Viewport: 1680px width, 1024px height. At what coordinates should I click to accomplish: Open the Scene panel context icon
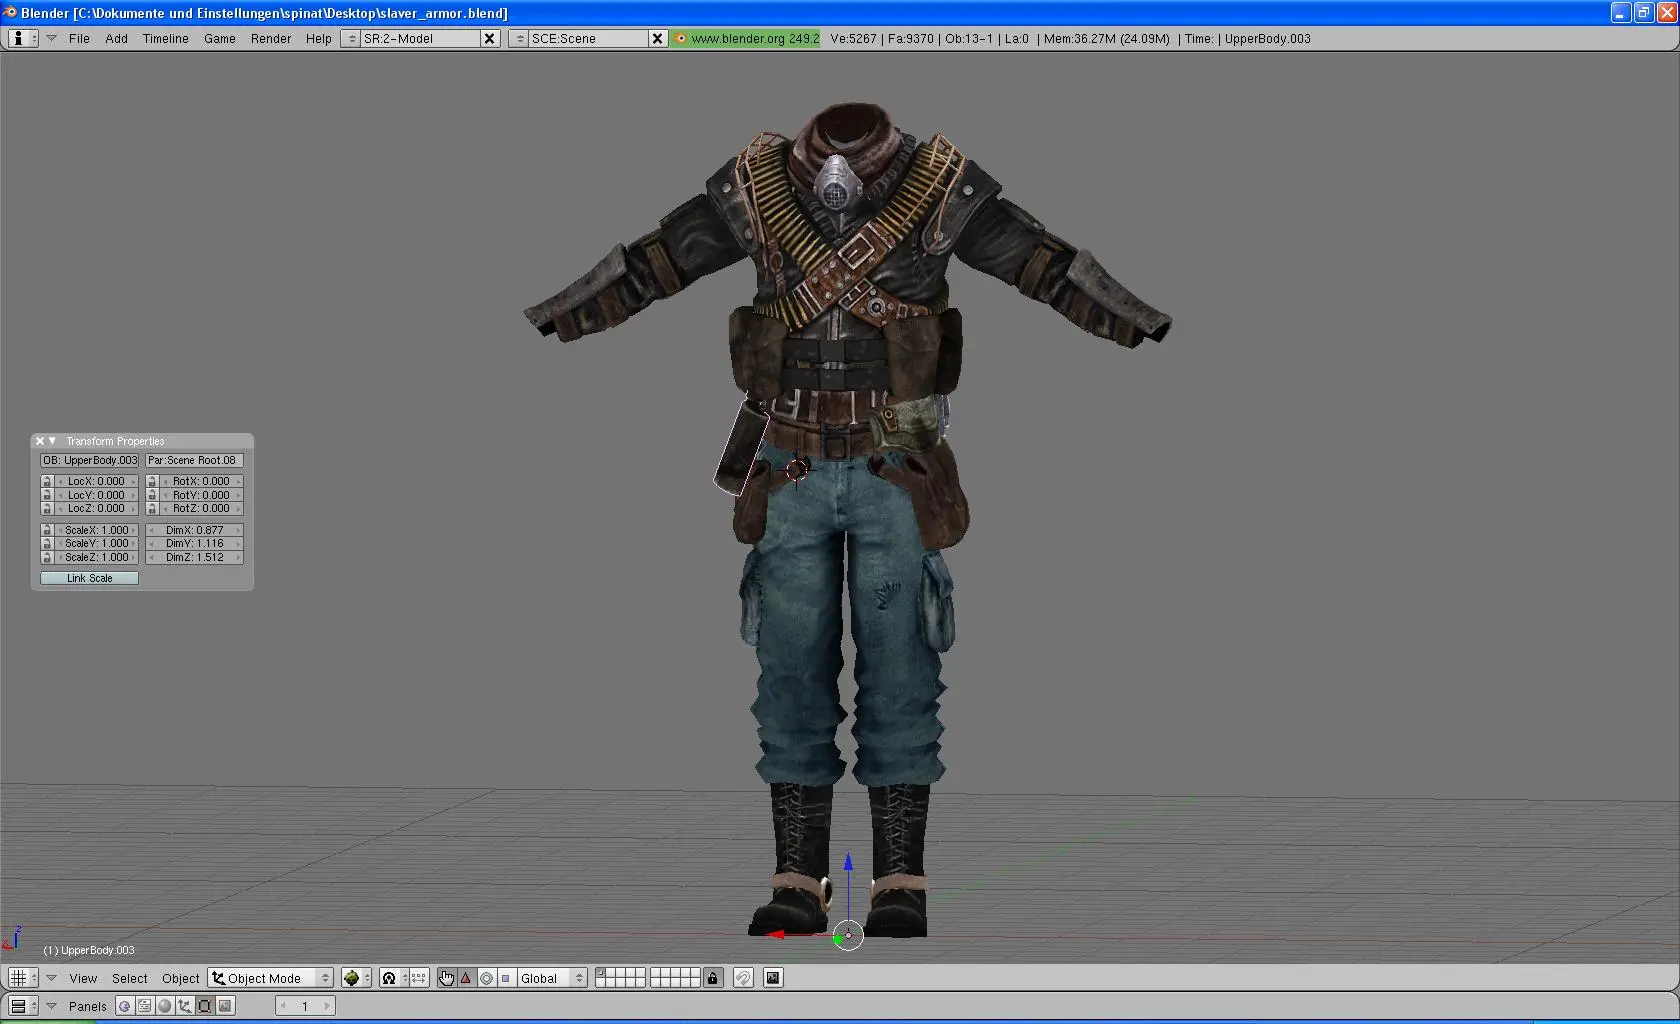coord(225,1006)
